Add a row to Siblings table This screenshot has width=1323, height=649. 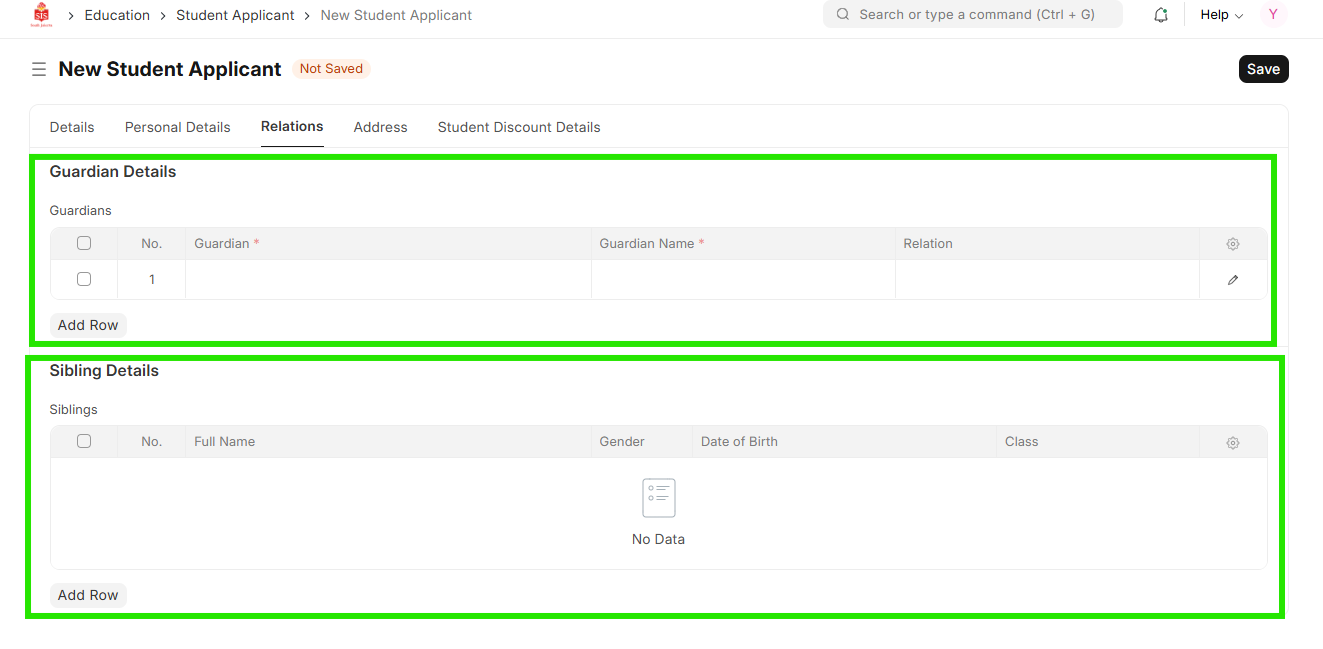88,595
